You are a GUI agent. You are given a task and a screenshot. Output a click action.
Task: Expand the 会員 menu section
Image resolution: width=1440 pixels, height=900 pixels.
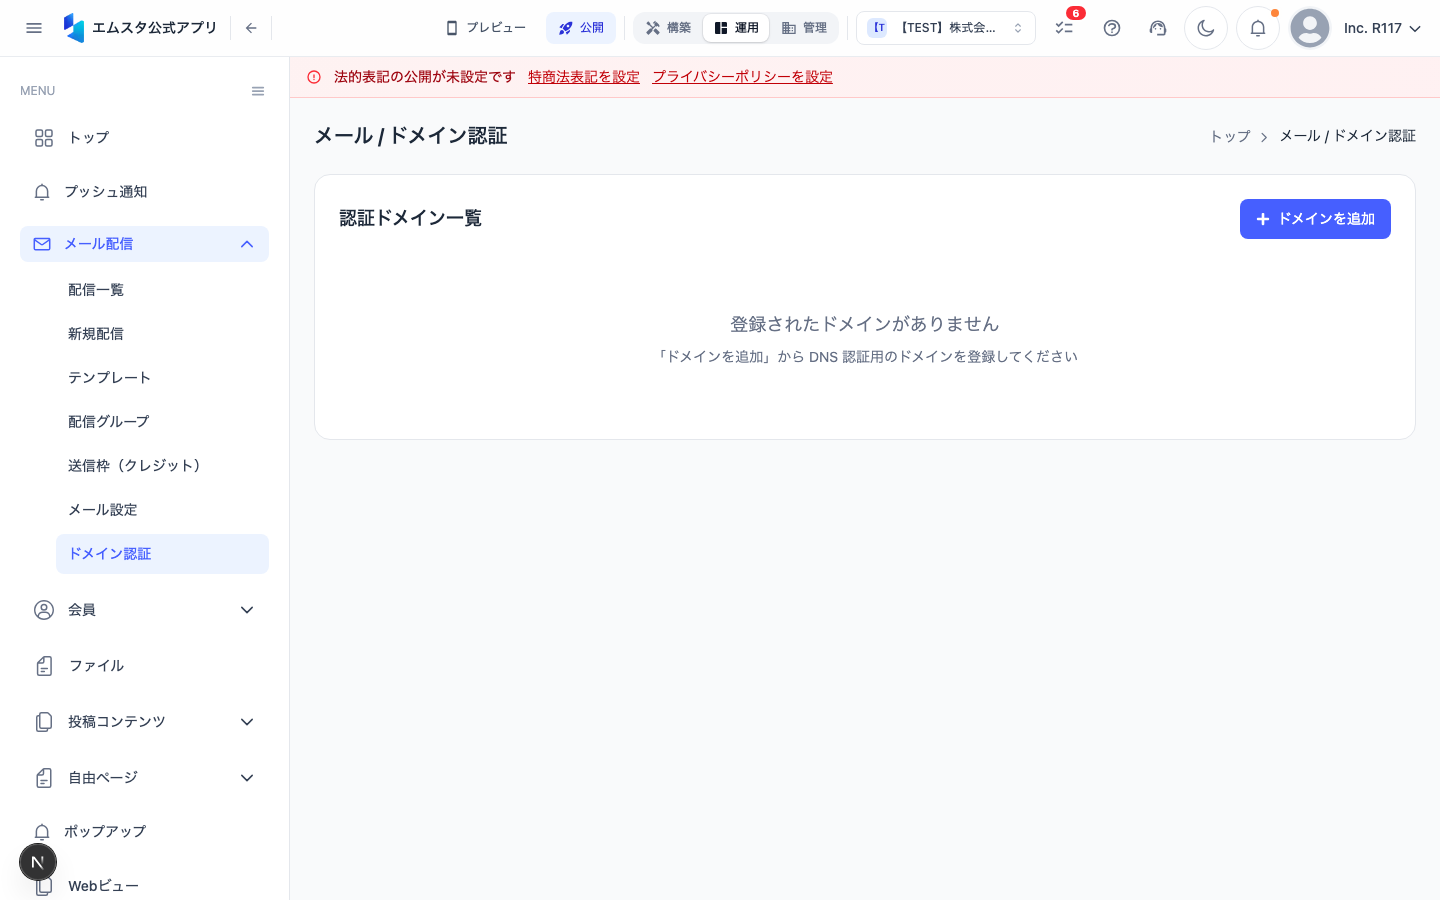[x=144, y=610]
